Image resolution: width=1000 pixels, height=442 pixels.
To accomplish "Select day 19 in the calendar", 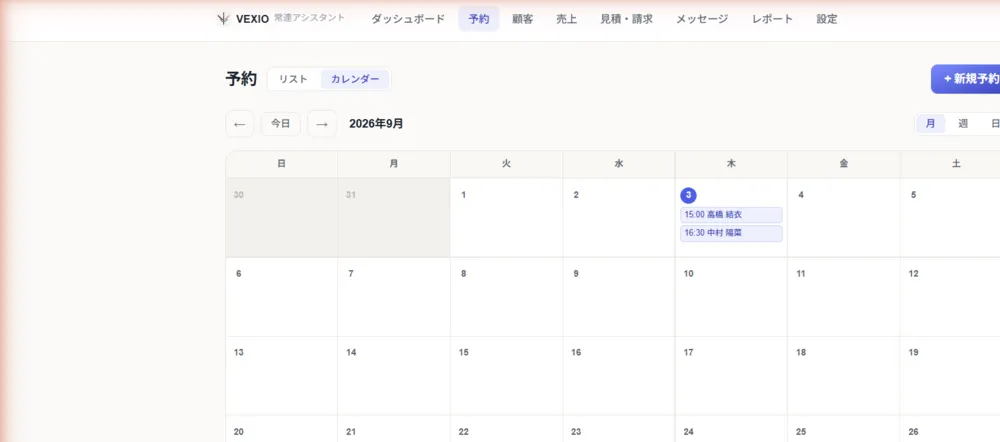I will click(x=950, y=376).
